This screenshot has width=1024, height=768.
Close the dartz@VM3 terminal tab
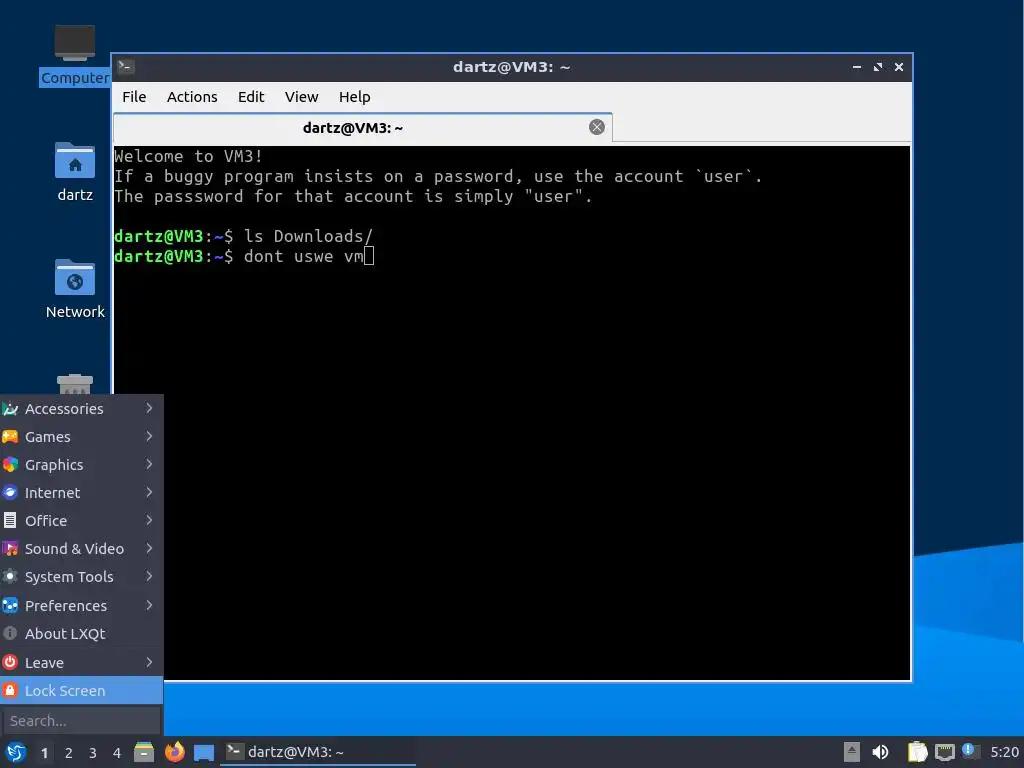596,127
